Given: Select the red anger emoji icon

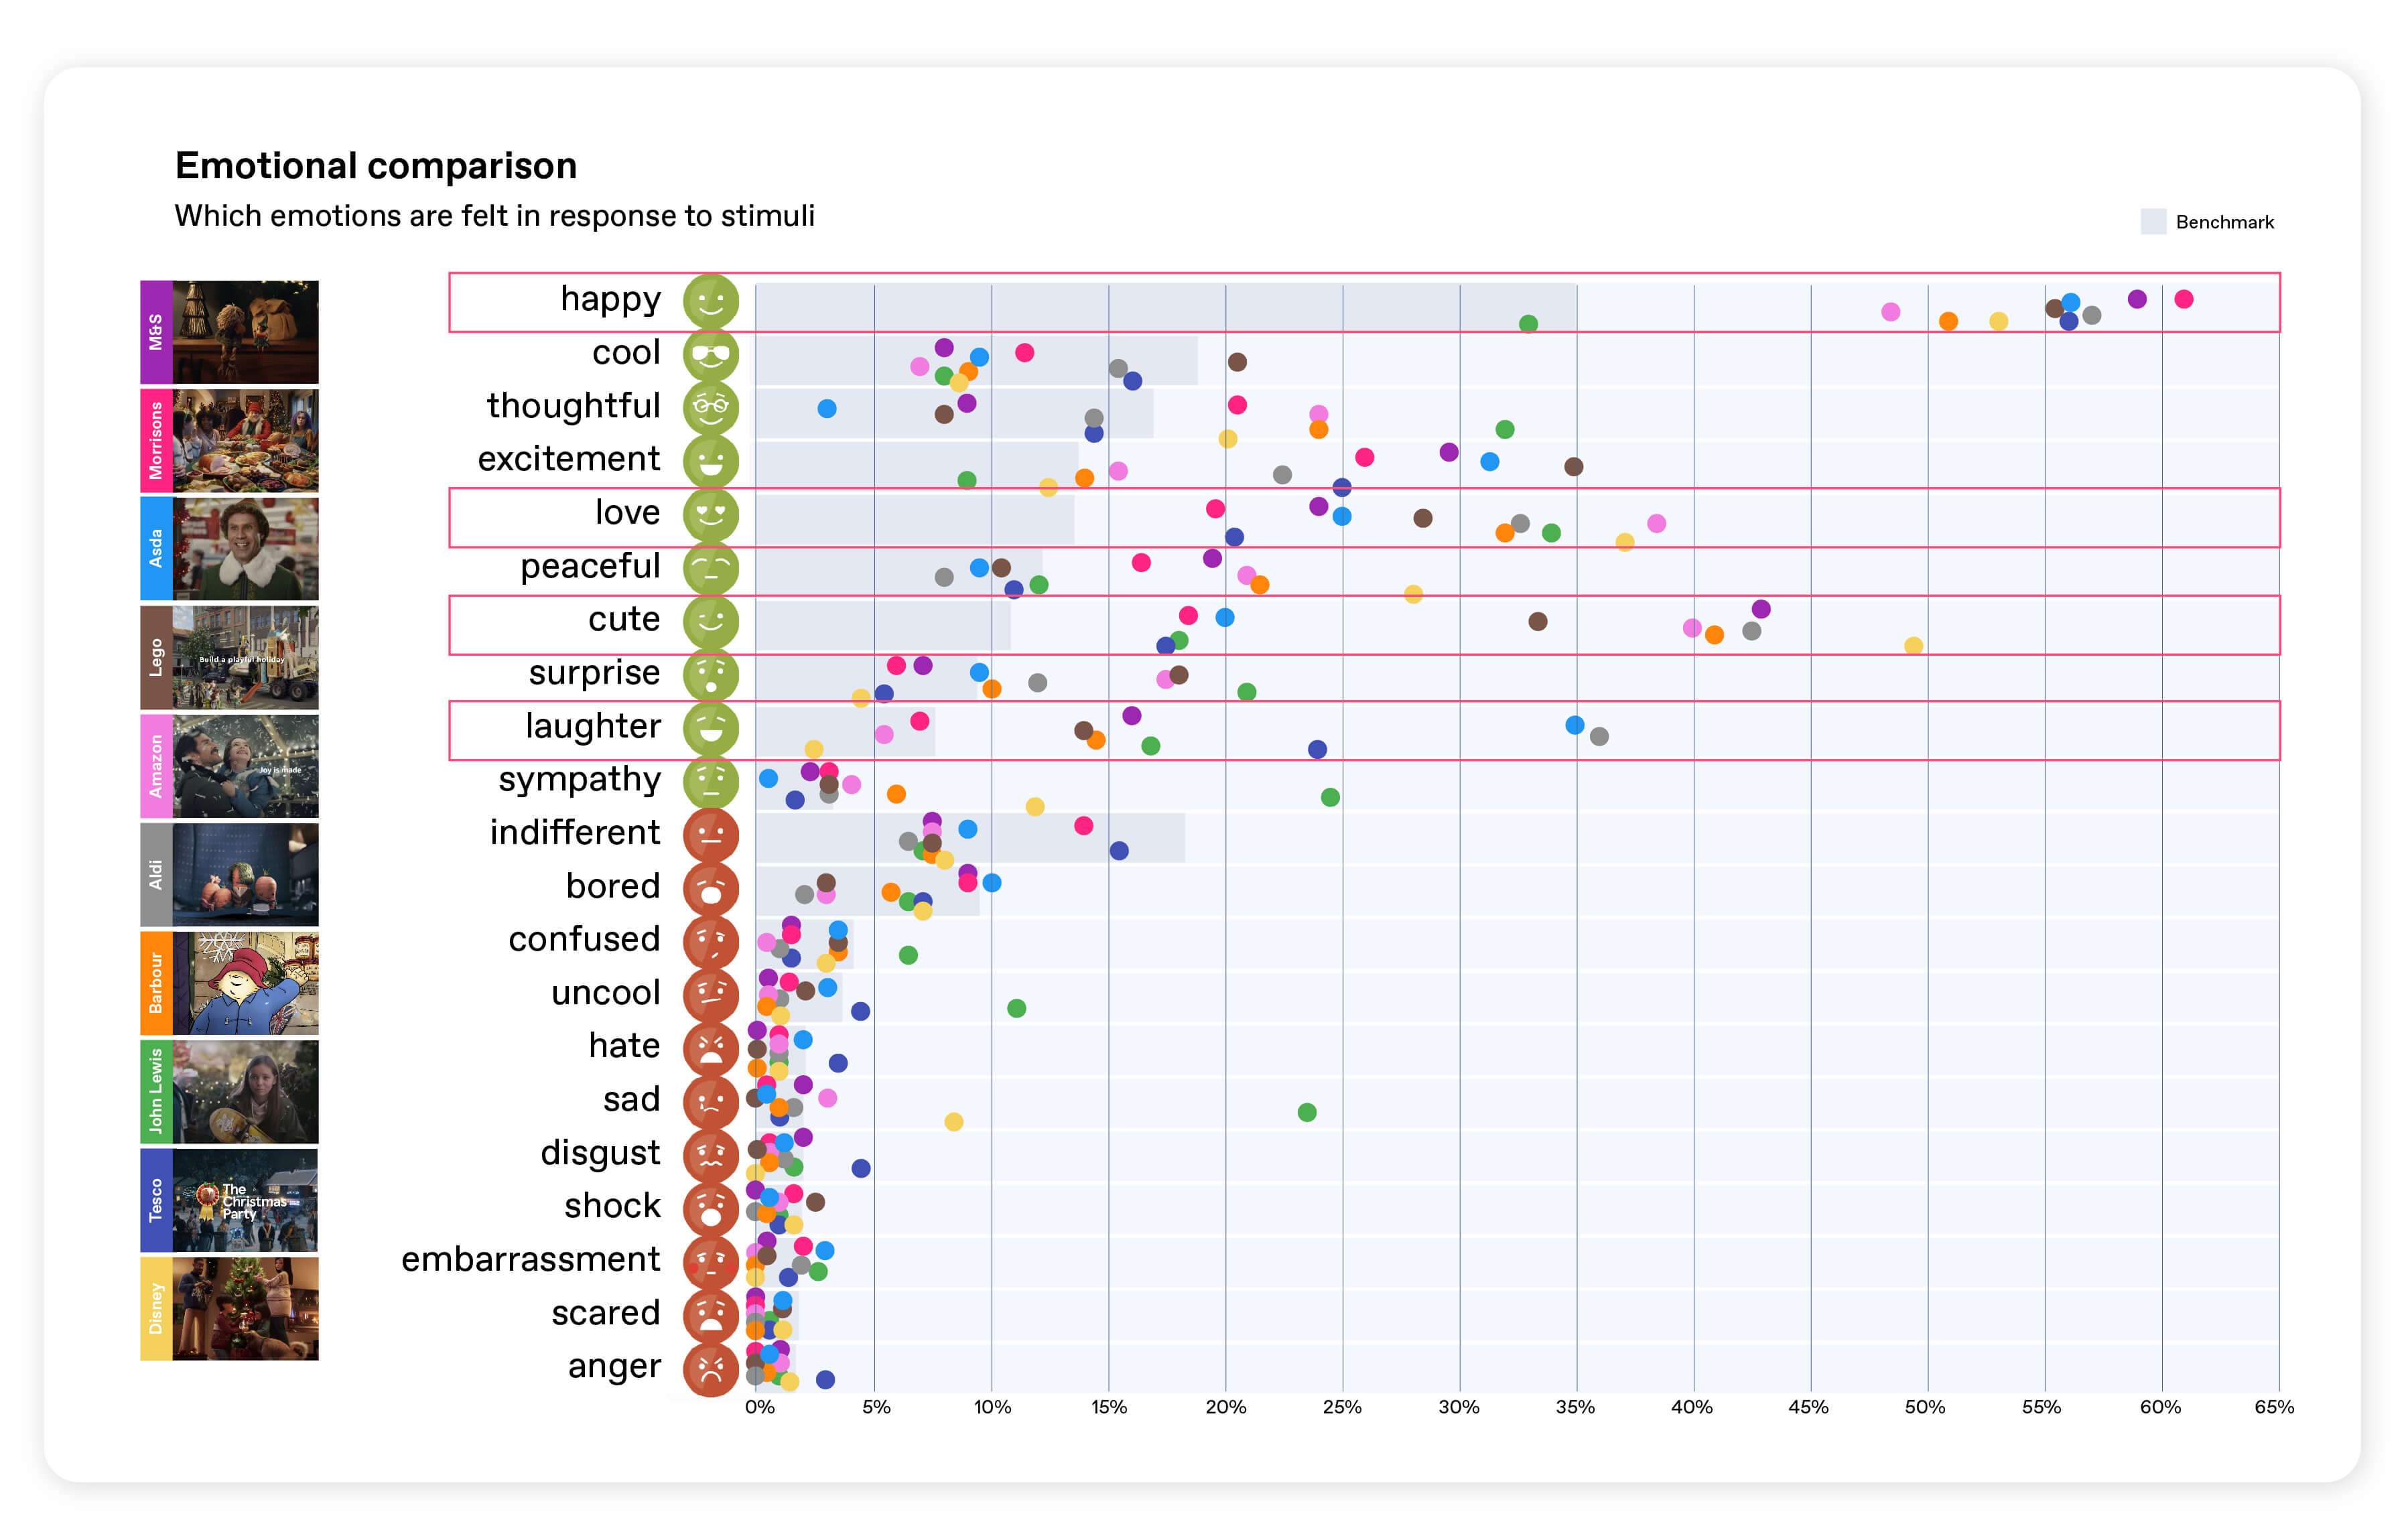Looking at the screenshot, I should click(x=710, y=1368).
